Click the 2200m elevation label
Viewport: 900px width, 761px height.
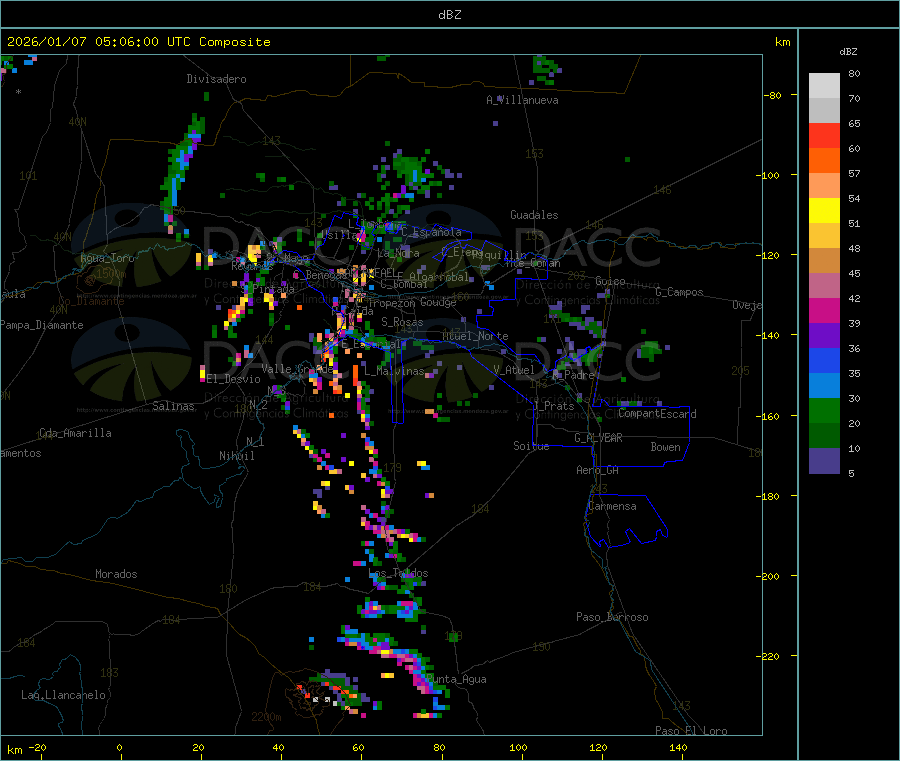266,717
